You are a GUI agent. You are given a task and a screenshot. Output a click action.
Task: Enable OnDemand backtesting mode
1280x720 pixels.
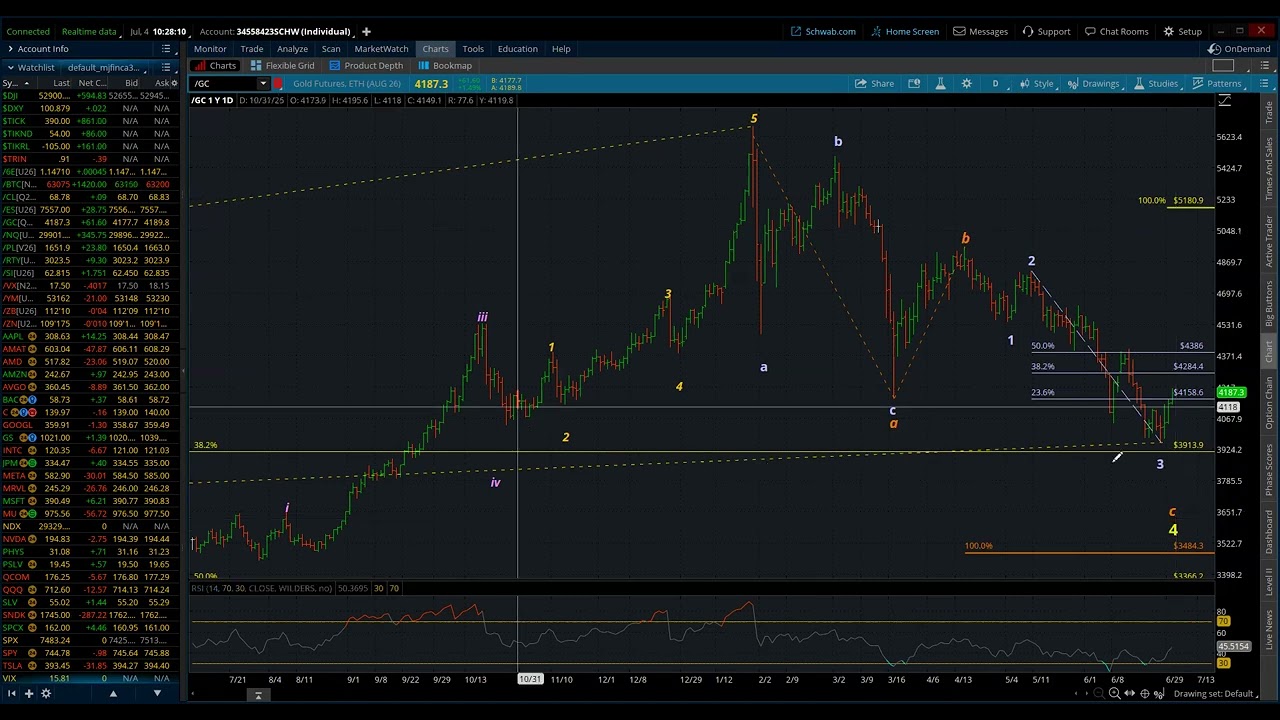point(1239,49)
